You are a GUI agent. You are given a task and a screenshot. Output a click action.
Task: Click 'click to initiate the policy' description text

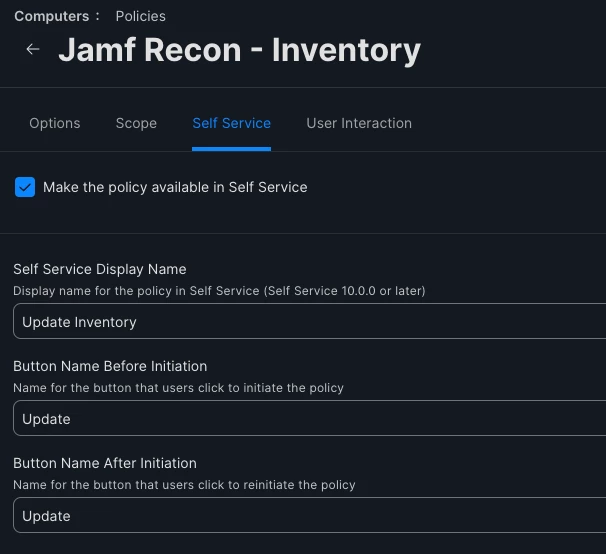(271, 388)
